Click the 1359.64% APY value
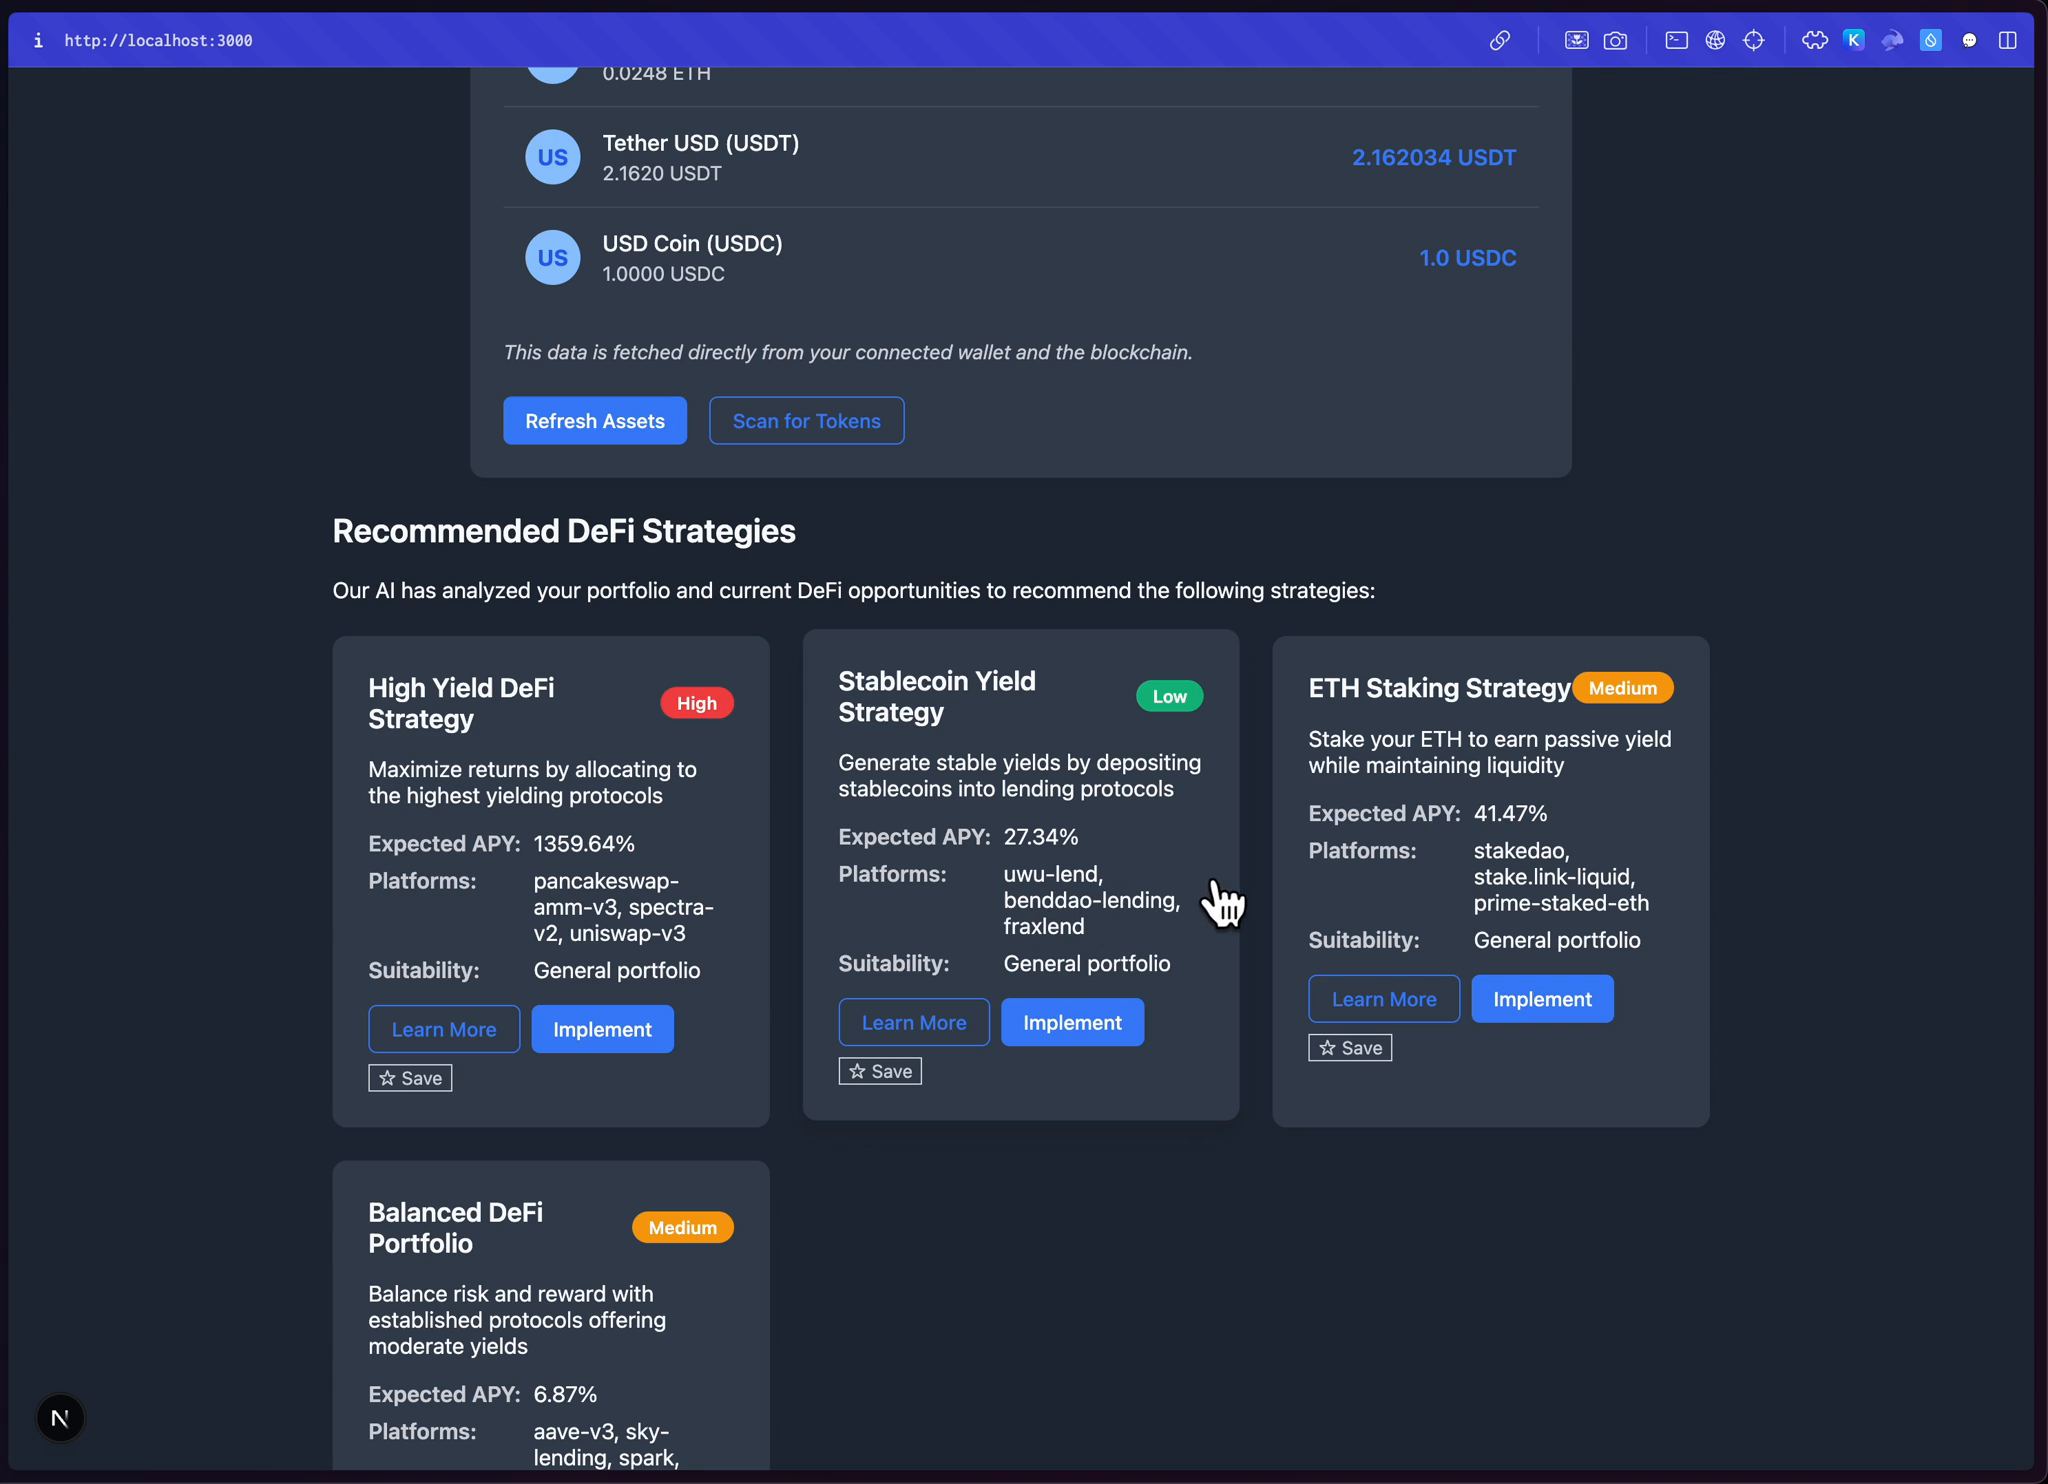This screenshot has height=1484, width=2048. click(583, 843)
